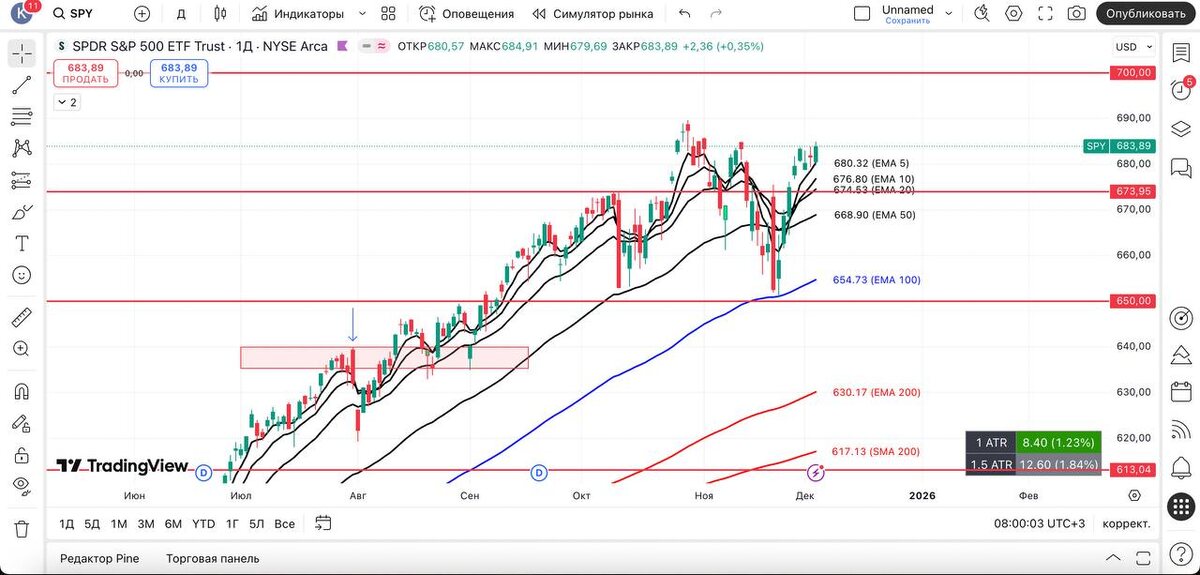Open the mountain-shaped icon in the right sidebar
1200x575 pixels.
coord(1180,355)
